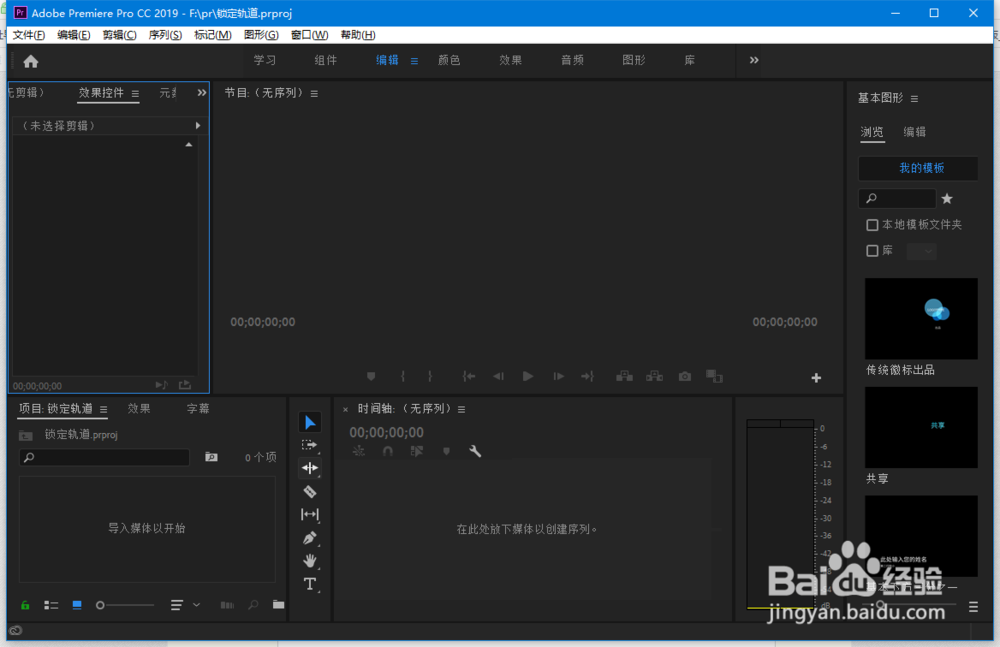Expand hidden source panel tabs chevrons
The height and width of the screenshot is (647, 1000).
(x=202, y=93)
